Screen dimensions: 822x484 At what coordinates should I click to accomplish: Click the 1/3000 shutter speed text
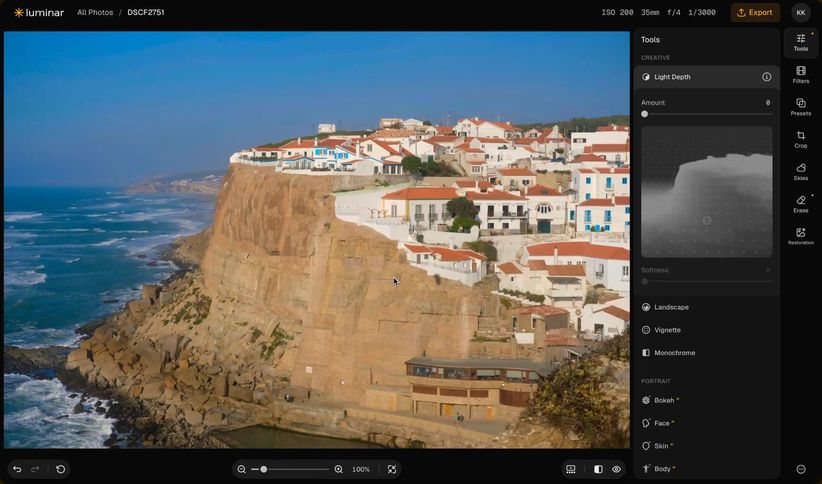click(x=701, y=13)
